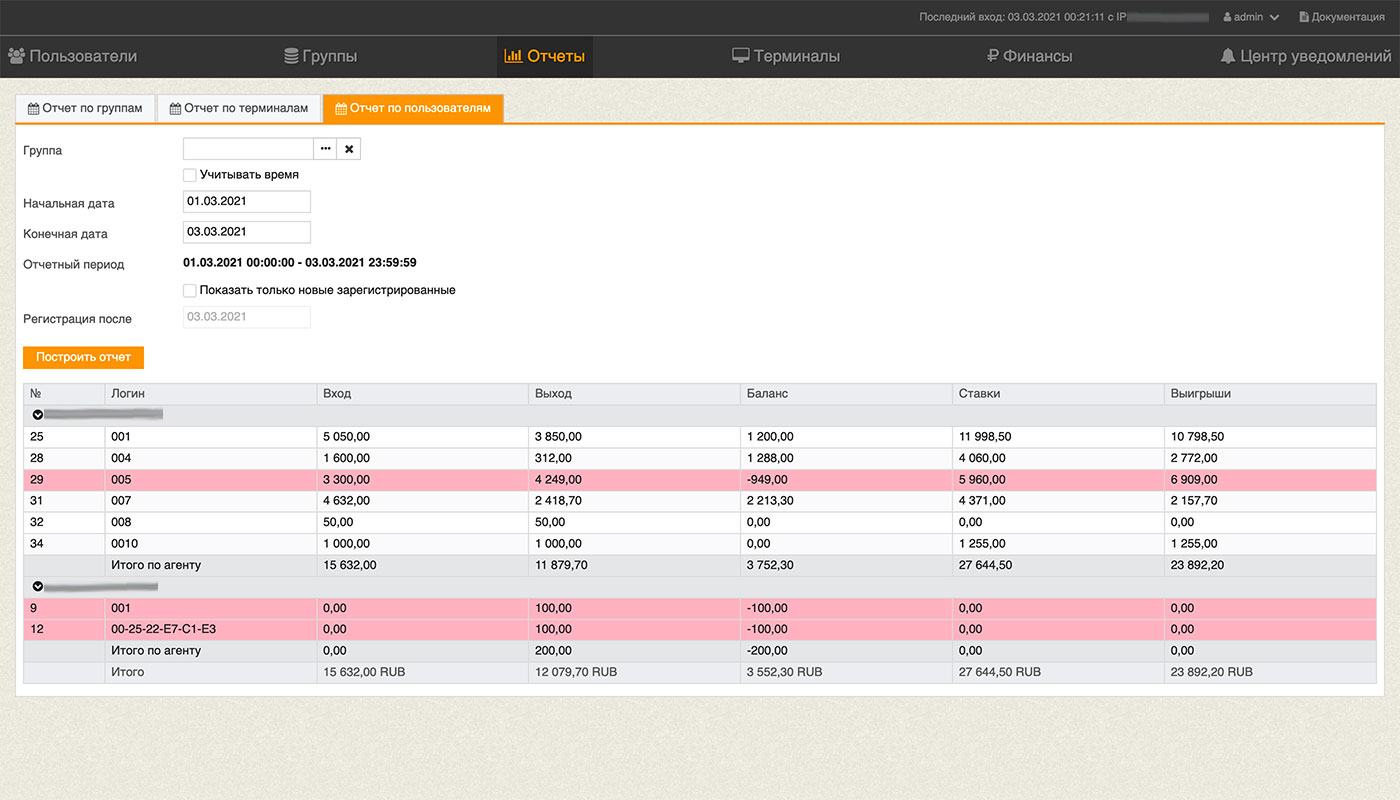
Task: Click the Начальная дата input field
Action: click(246, 201)
